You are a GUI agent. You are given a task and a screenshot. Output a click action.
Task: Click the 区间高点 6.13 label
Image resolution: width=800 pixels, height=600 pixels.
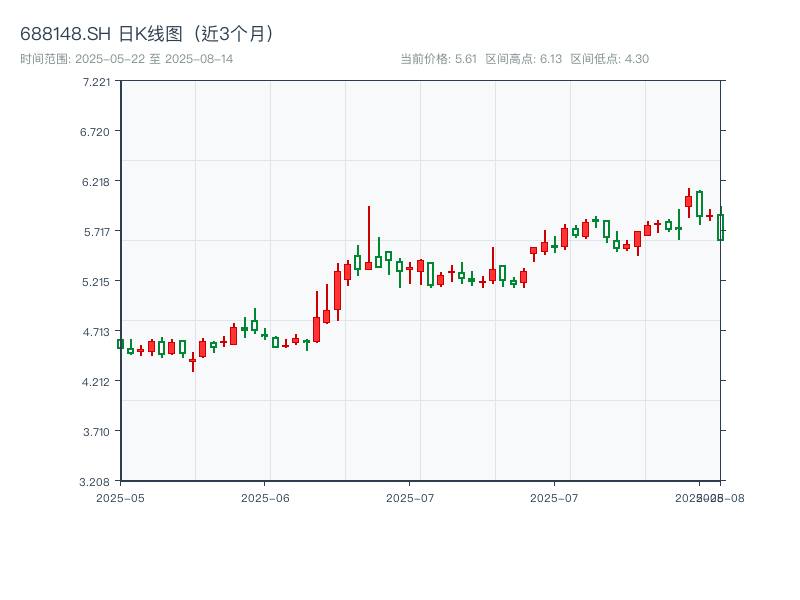click(523, 59)
